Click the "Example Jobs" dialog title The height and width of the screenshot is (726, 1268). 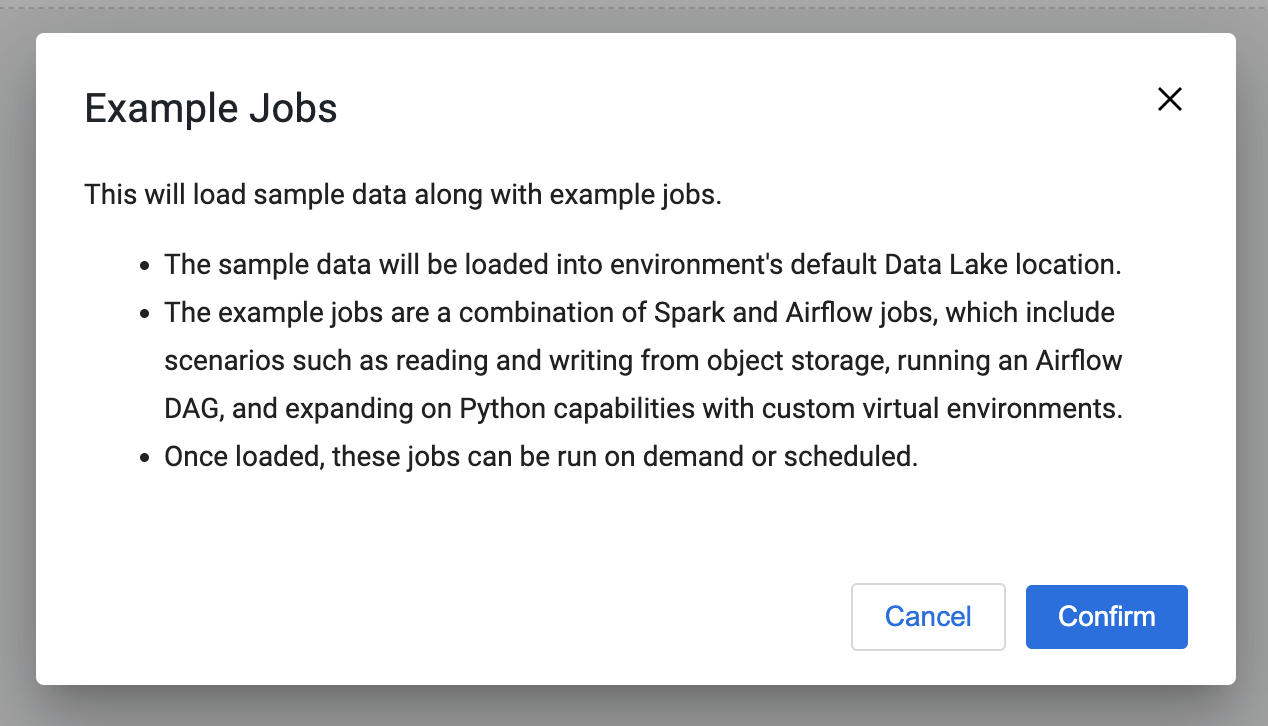point(211,108)
